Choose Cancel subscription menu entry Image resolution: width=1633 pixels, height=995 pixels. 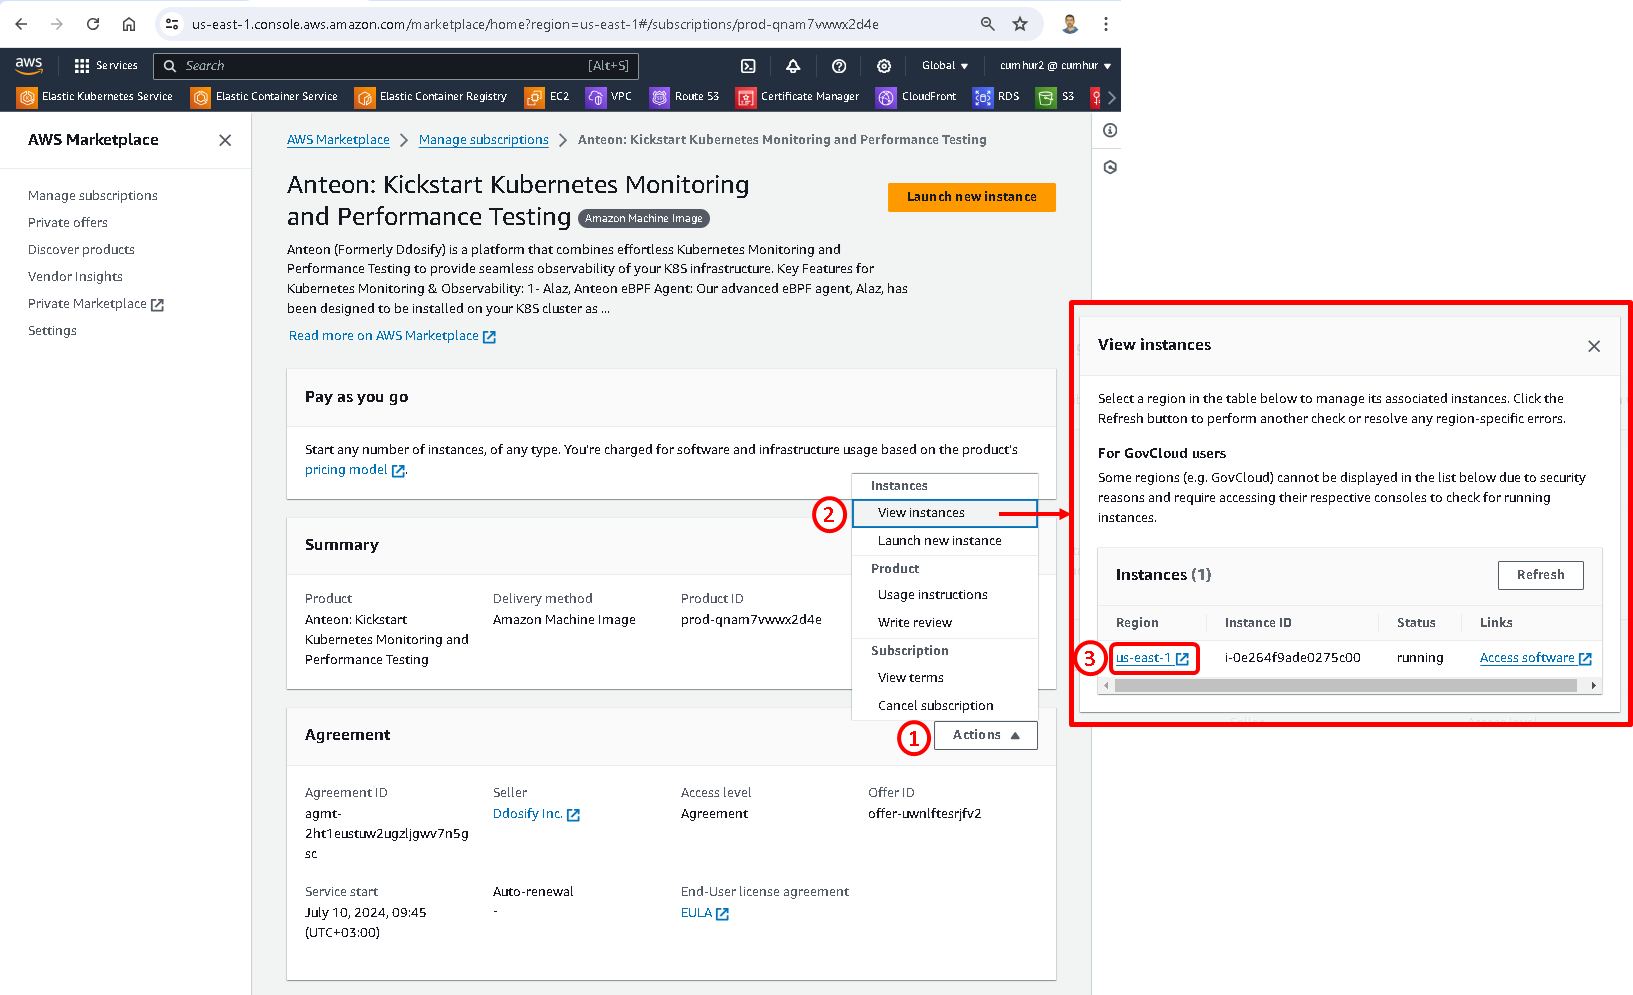pos(935,706)
